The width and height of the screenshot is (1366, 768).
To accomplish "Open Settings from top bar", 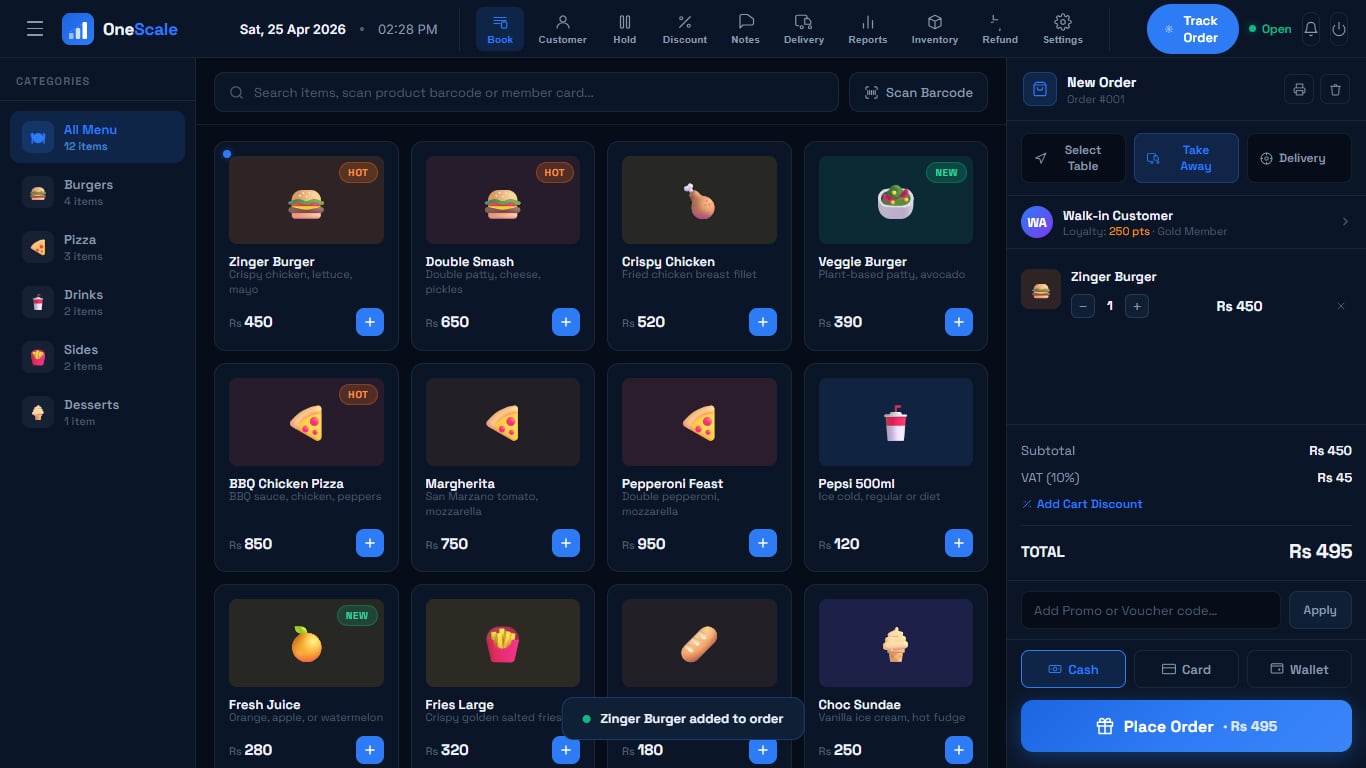I will click(x=1063, y=29).
